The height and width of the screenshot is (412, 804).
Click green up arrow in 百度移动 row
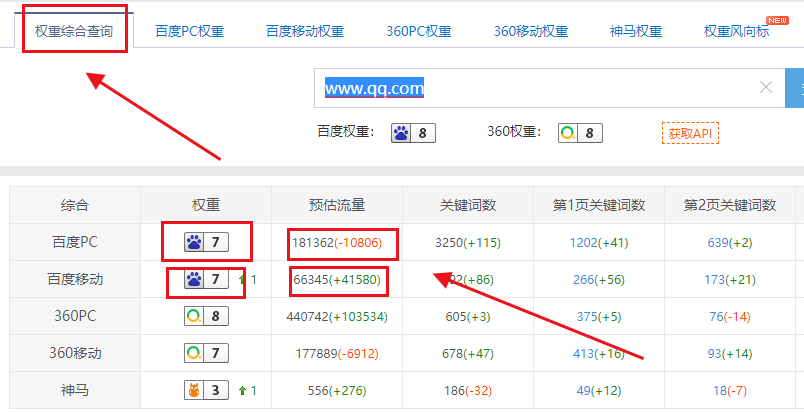[x=243, y=280]
